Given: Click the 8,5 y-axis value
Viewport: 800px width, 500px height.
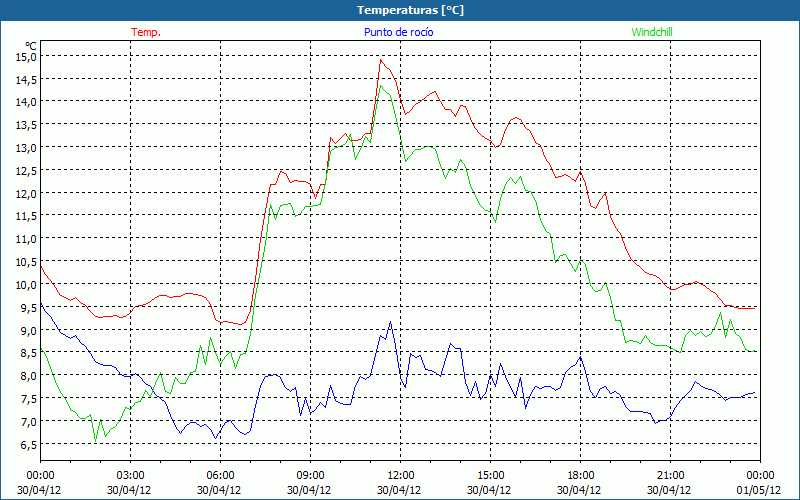Looking at the screenshot, I should (28, 353).
